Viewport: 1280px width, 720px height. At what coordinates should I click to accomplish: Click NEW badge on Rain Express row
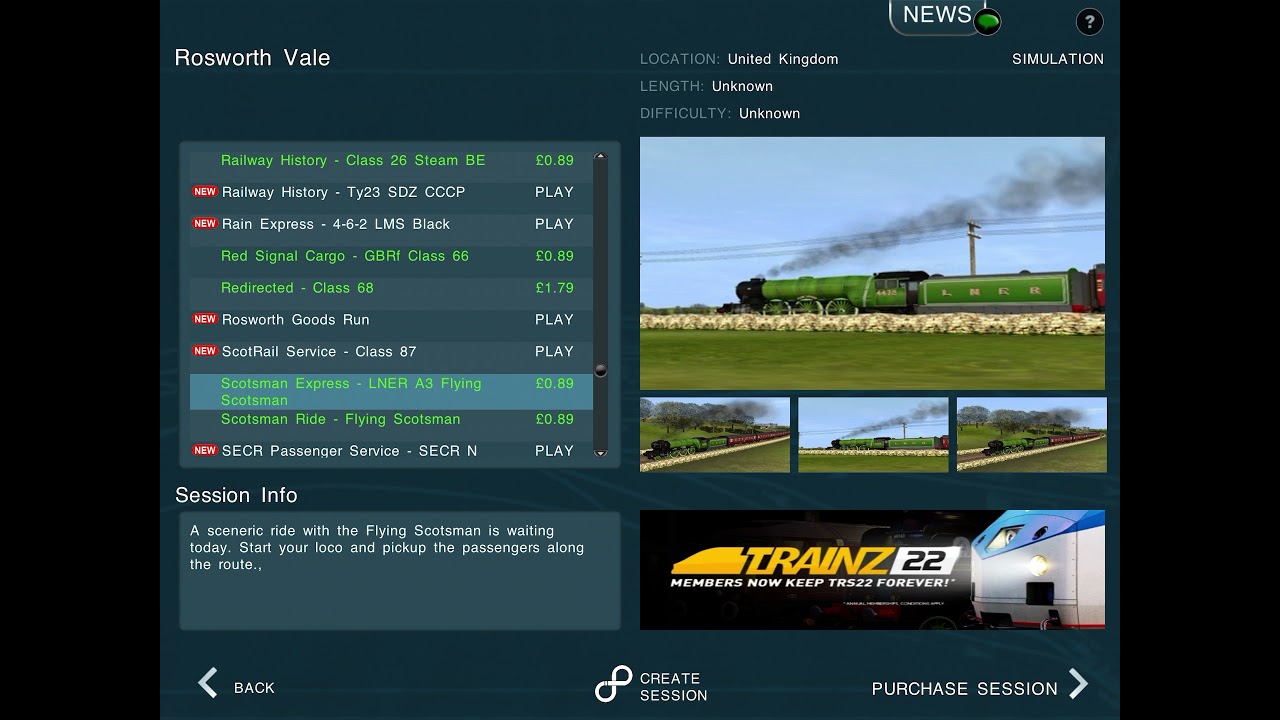click(205, 223)
